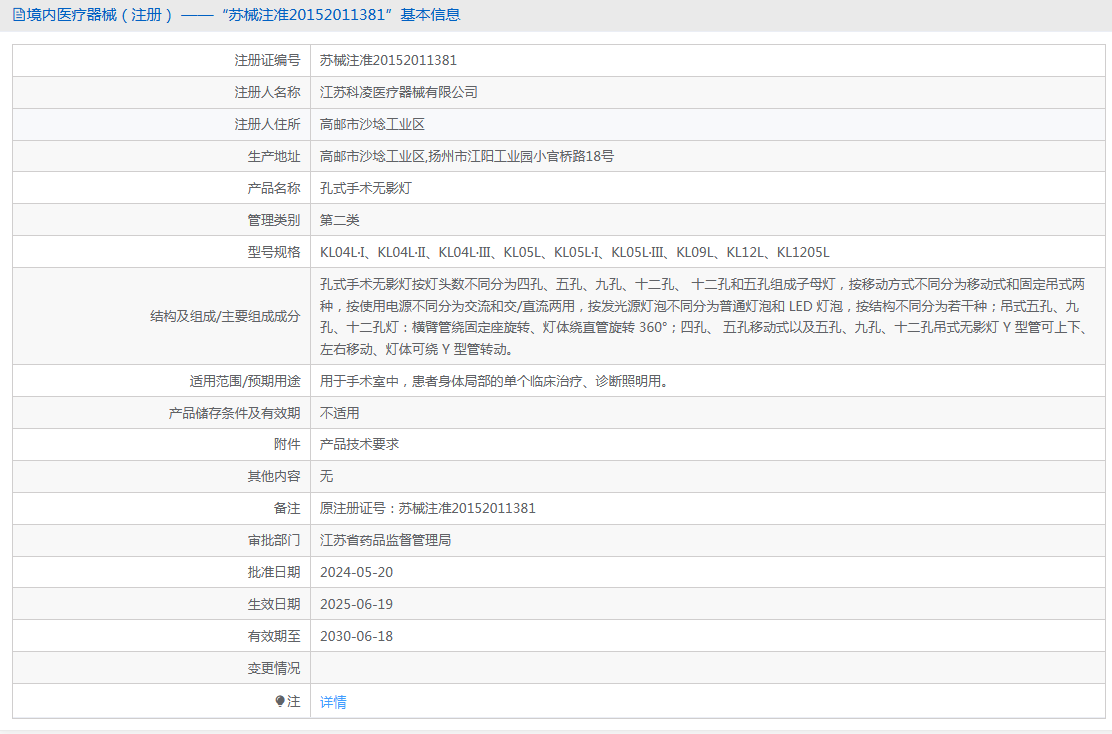
Task: Select the 附件 label
Action: [287, 444]
